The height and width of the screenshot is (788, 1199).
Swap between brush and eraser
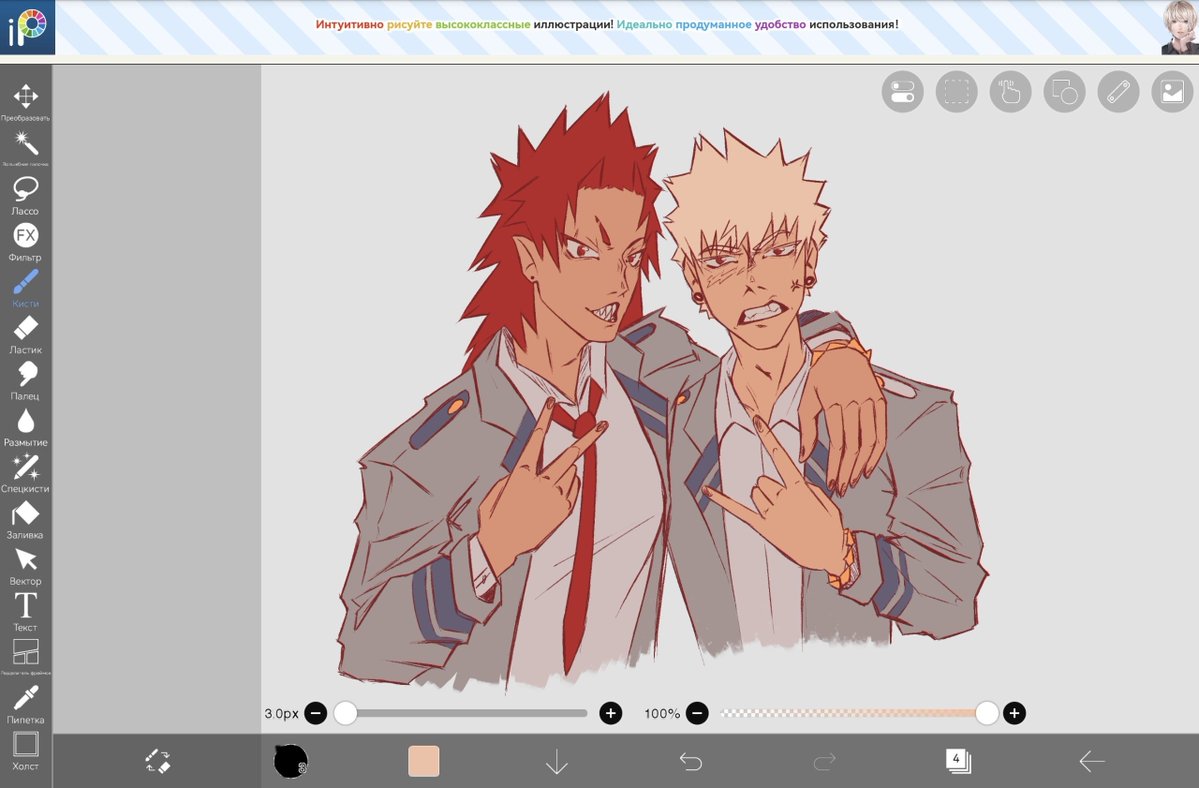coord(158,761)
